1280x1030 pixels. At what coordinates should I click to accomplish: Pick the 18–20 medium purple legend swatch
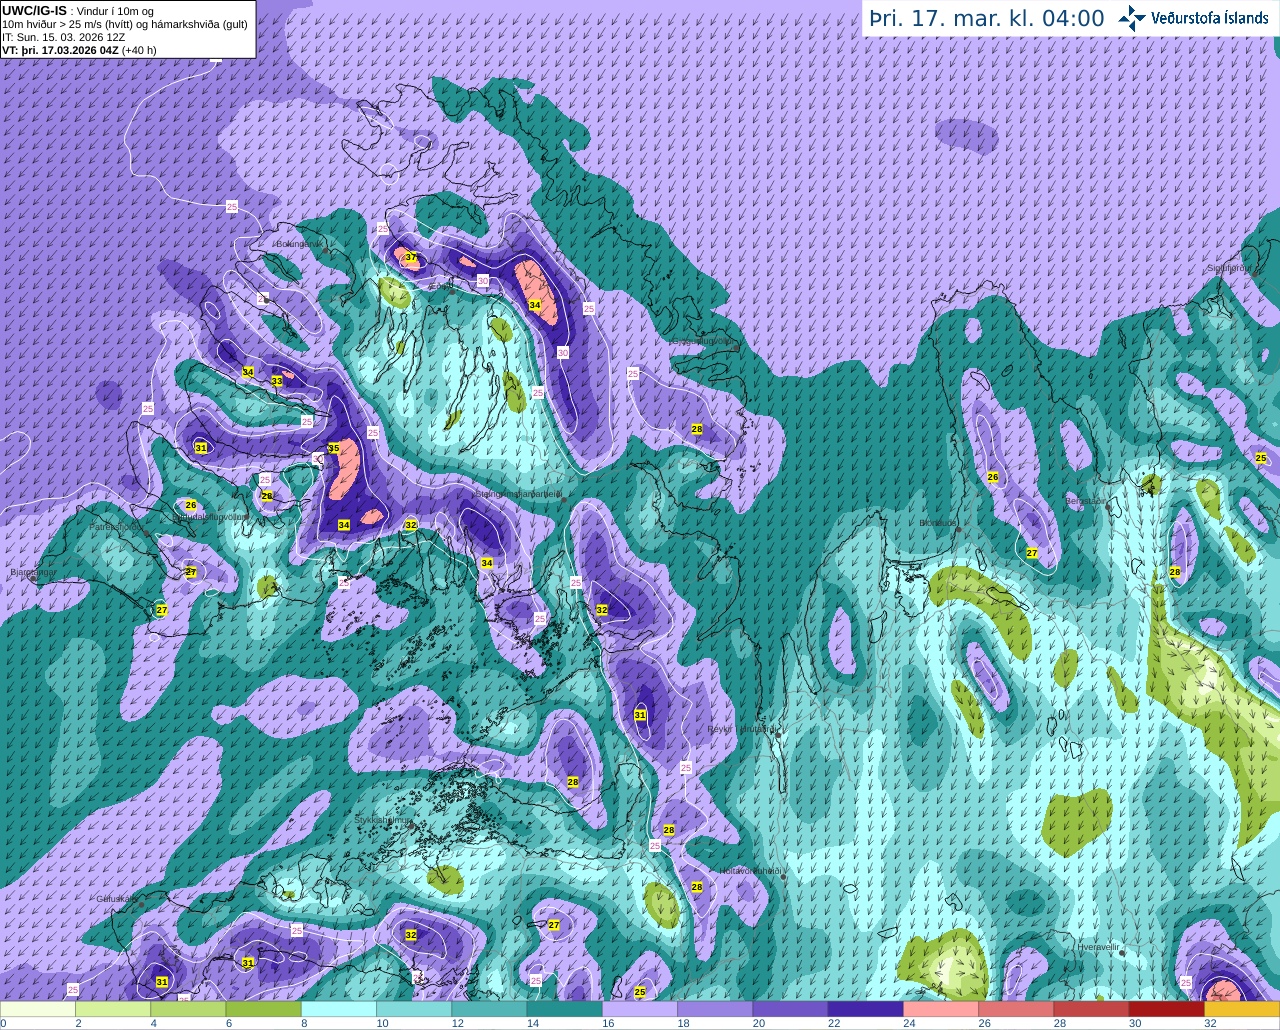(x=715, y=1009)
